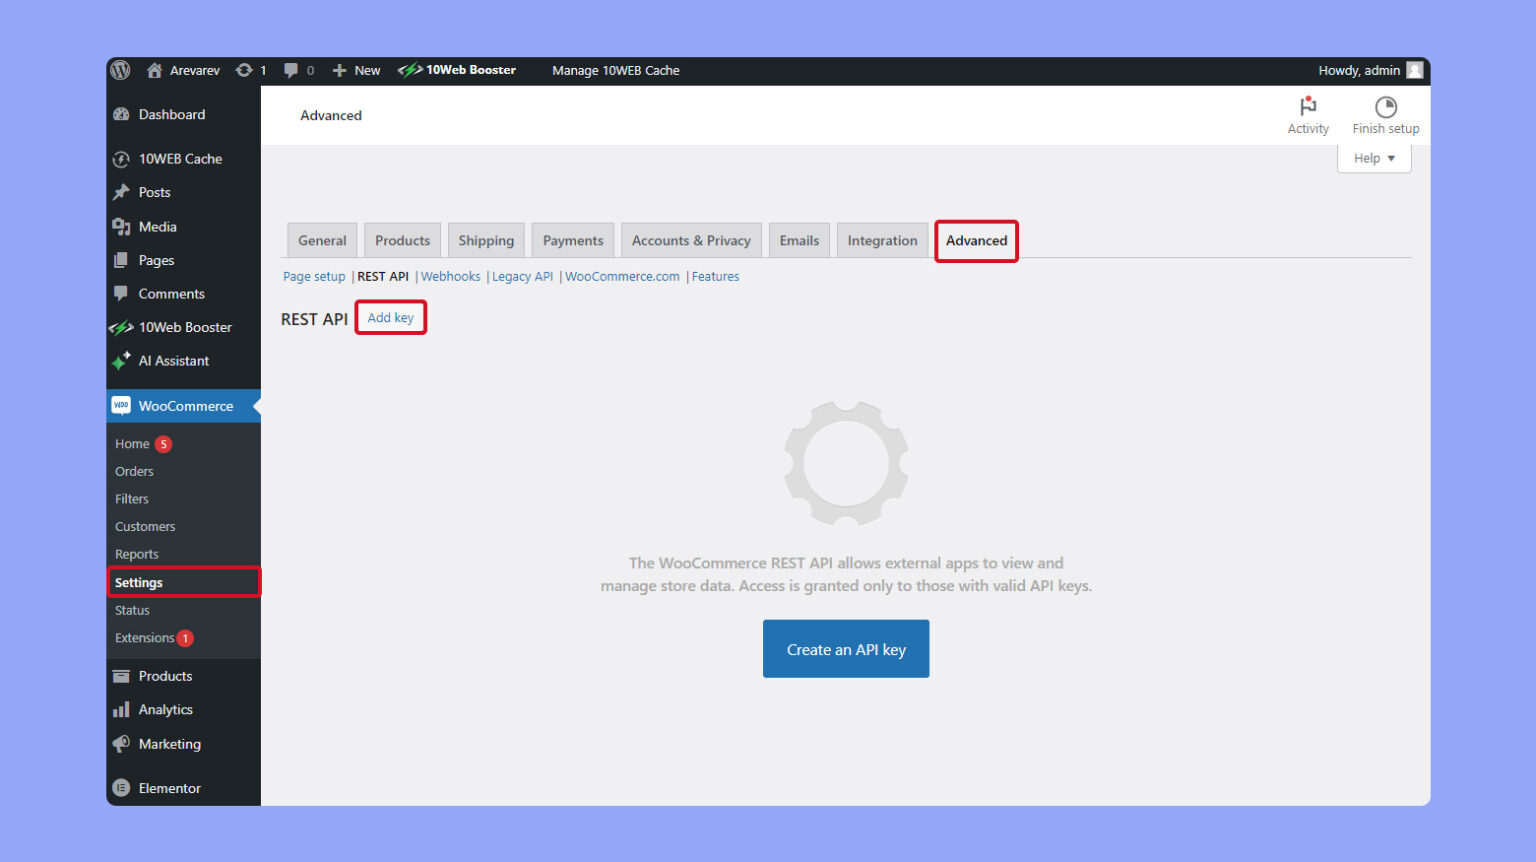Open Activity using the flag icon
1536x862 pixels.
(x=1308, y=106)
